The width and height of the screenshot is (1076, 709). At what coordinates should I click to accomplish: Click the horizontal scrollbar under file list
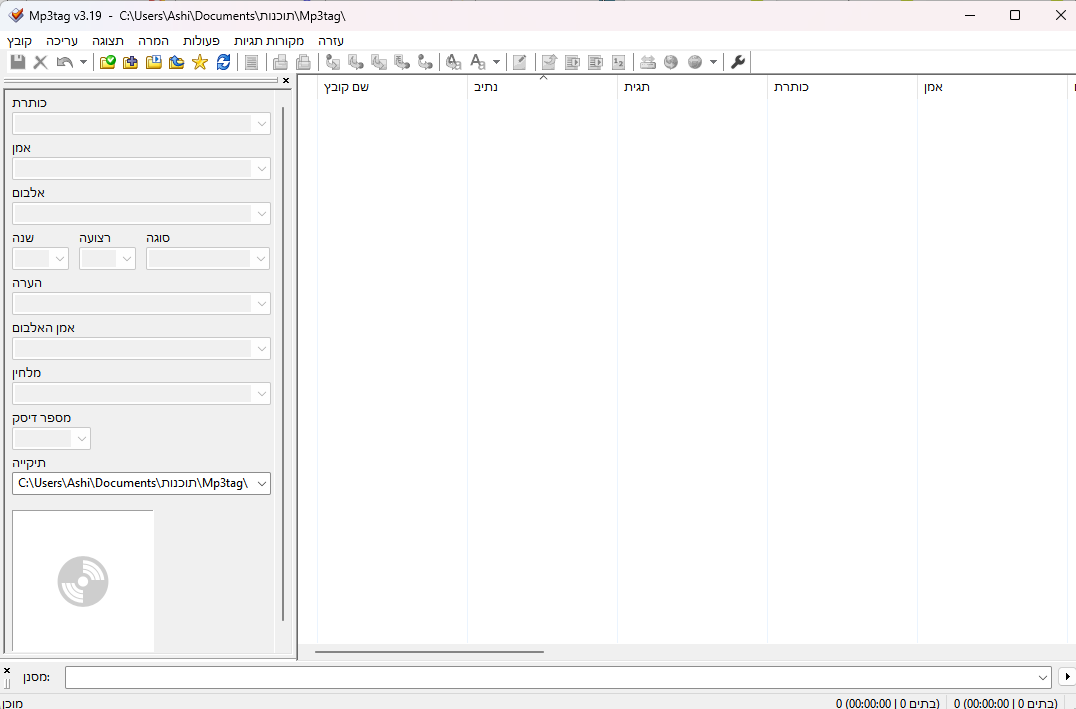click(430, 652)
